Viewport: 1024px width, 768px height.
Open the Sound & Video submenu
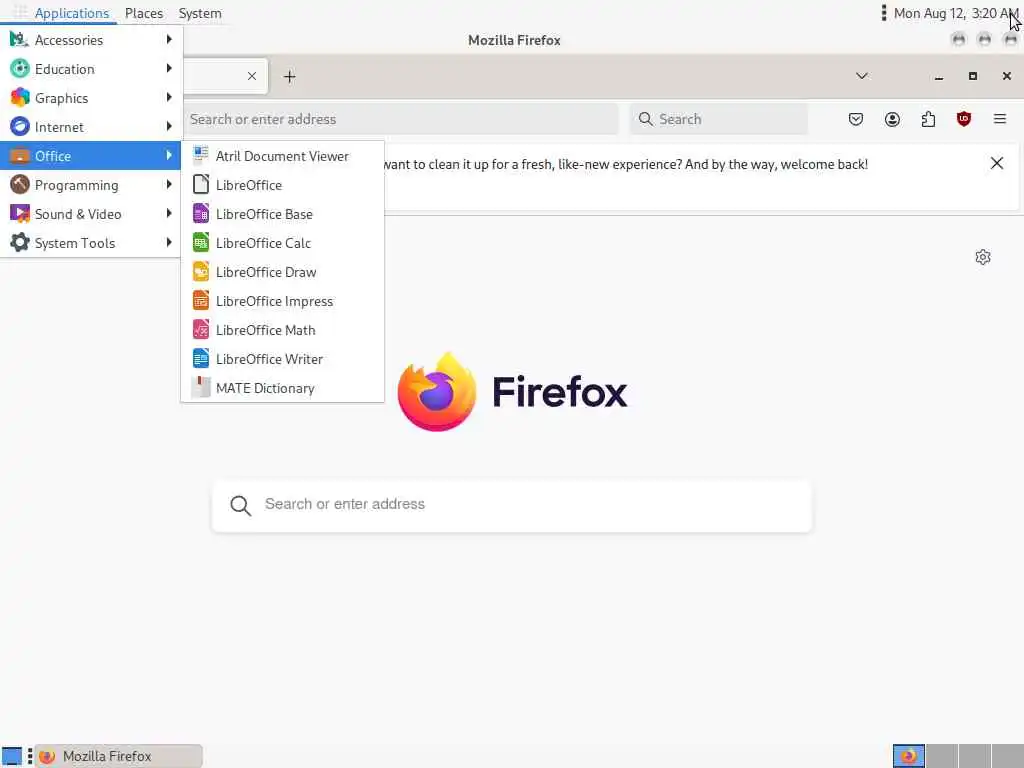91,214
